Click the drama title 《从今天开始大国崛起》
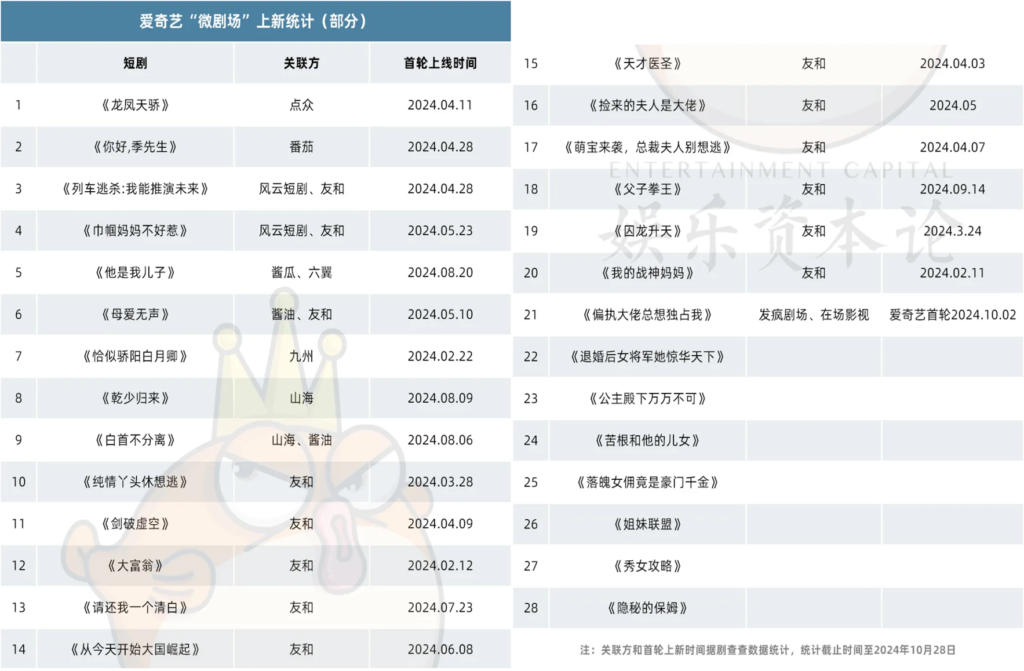 135,649
